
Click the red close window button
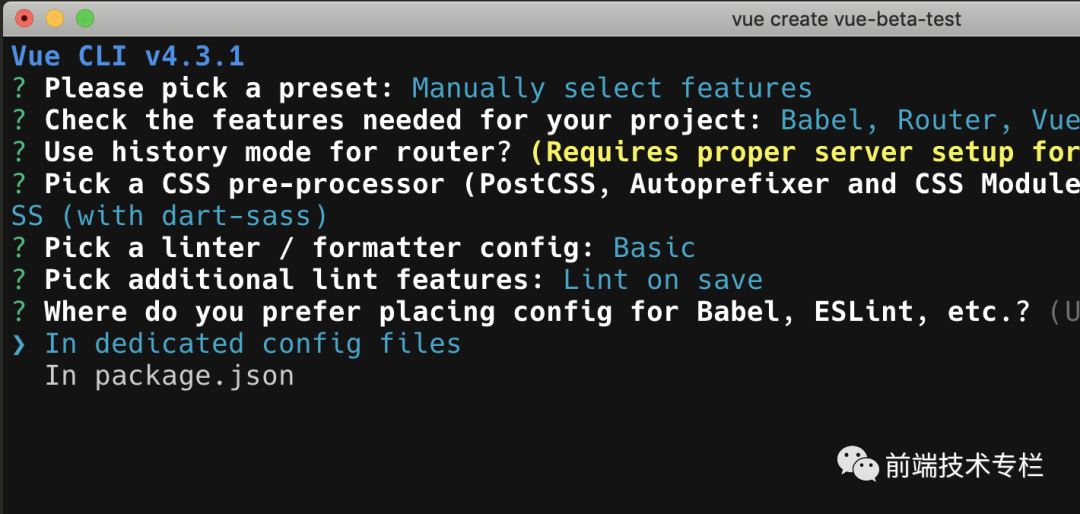(x=25, y=19)
